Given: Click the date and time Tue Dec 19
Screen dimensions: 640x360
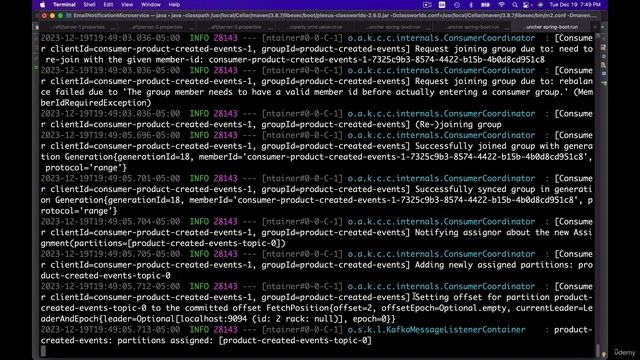Looking at the screenshot, I should click(x=575, y=5).
